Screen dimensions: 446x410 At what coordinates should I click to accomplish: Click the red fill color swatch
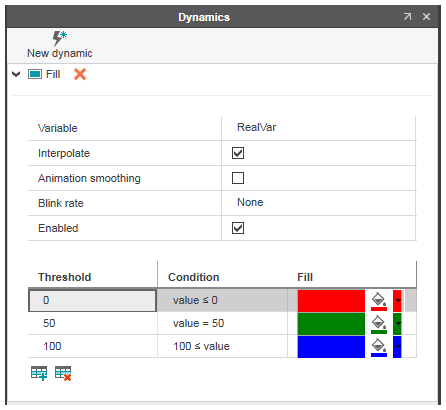pos(331,301)
